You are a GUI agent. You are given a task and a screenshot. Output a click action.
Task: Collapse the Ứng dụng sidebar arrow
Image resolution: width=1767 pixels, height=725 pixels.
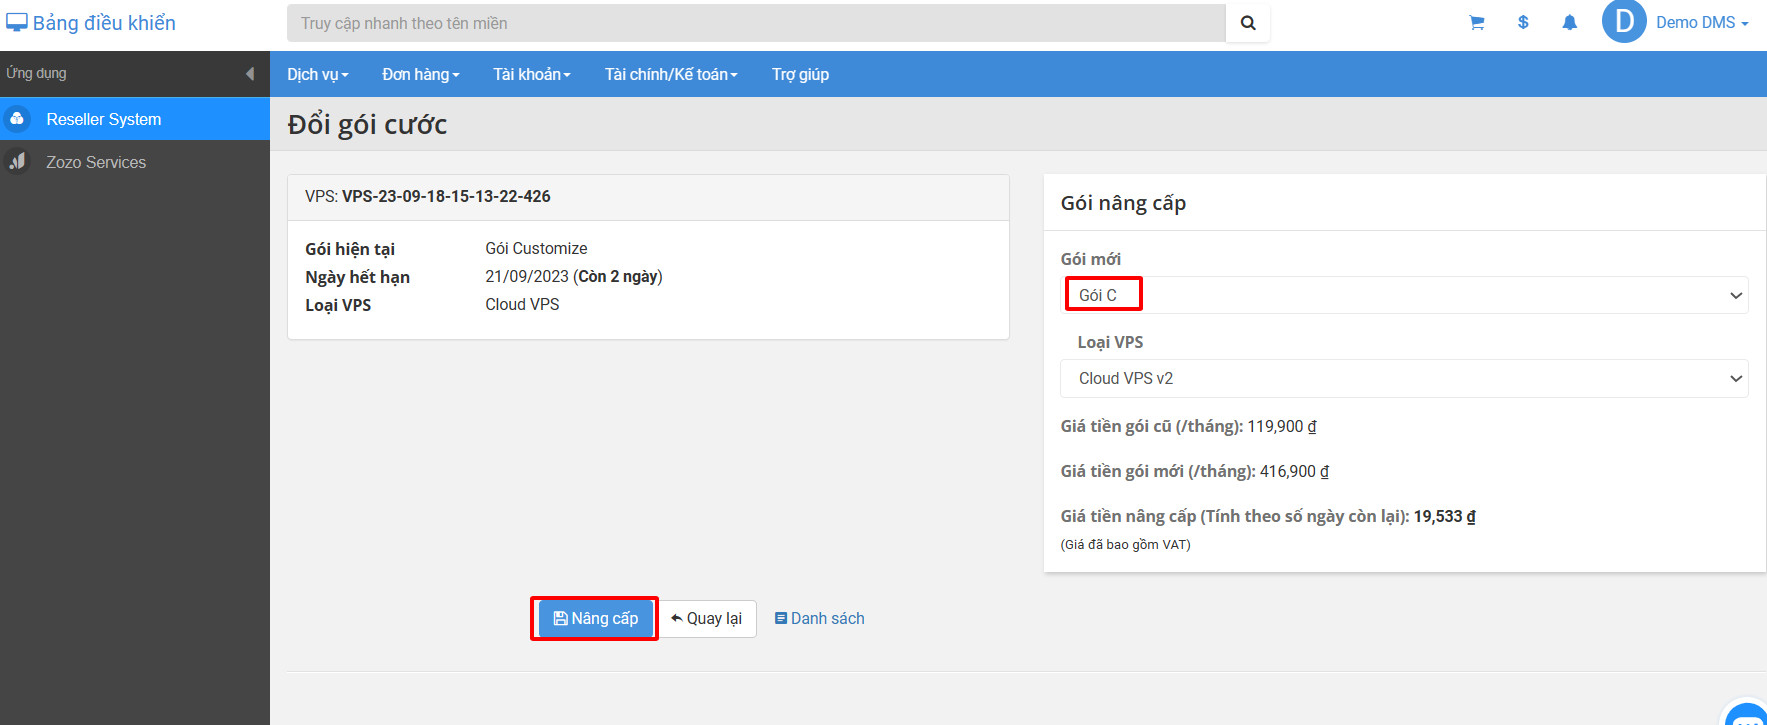click(250, 74)
